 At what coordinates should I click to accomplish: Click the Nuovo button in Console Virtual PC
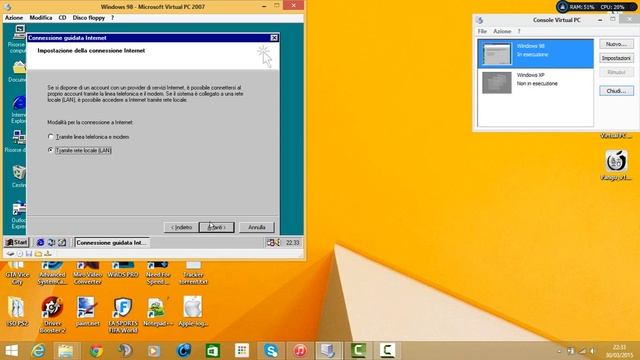point(616,44)
